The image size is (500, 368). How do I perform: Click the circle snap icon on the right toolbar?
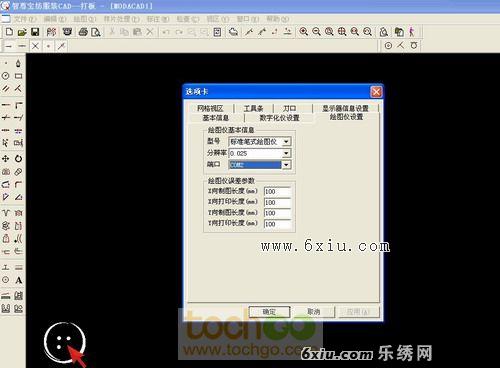[388, 46]
